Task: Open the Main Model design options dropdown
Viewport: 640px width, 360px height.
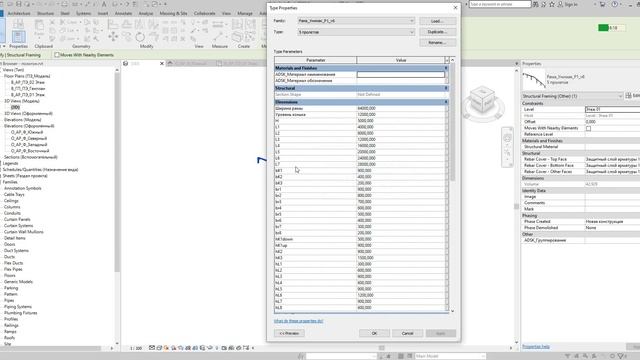Action: (x=450, y=356)
